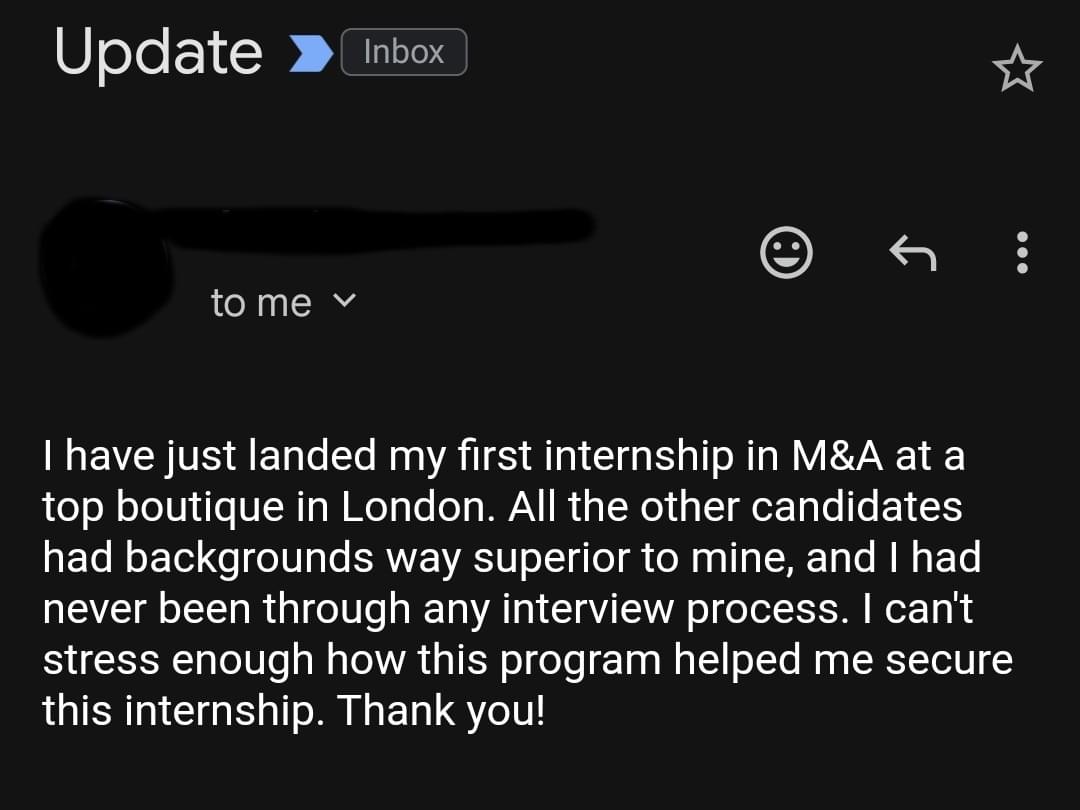
Task: Click the blue importance marker beside subject
Action: pyautogui.click(x=311, y=53)
